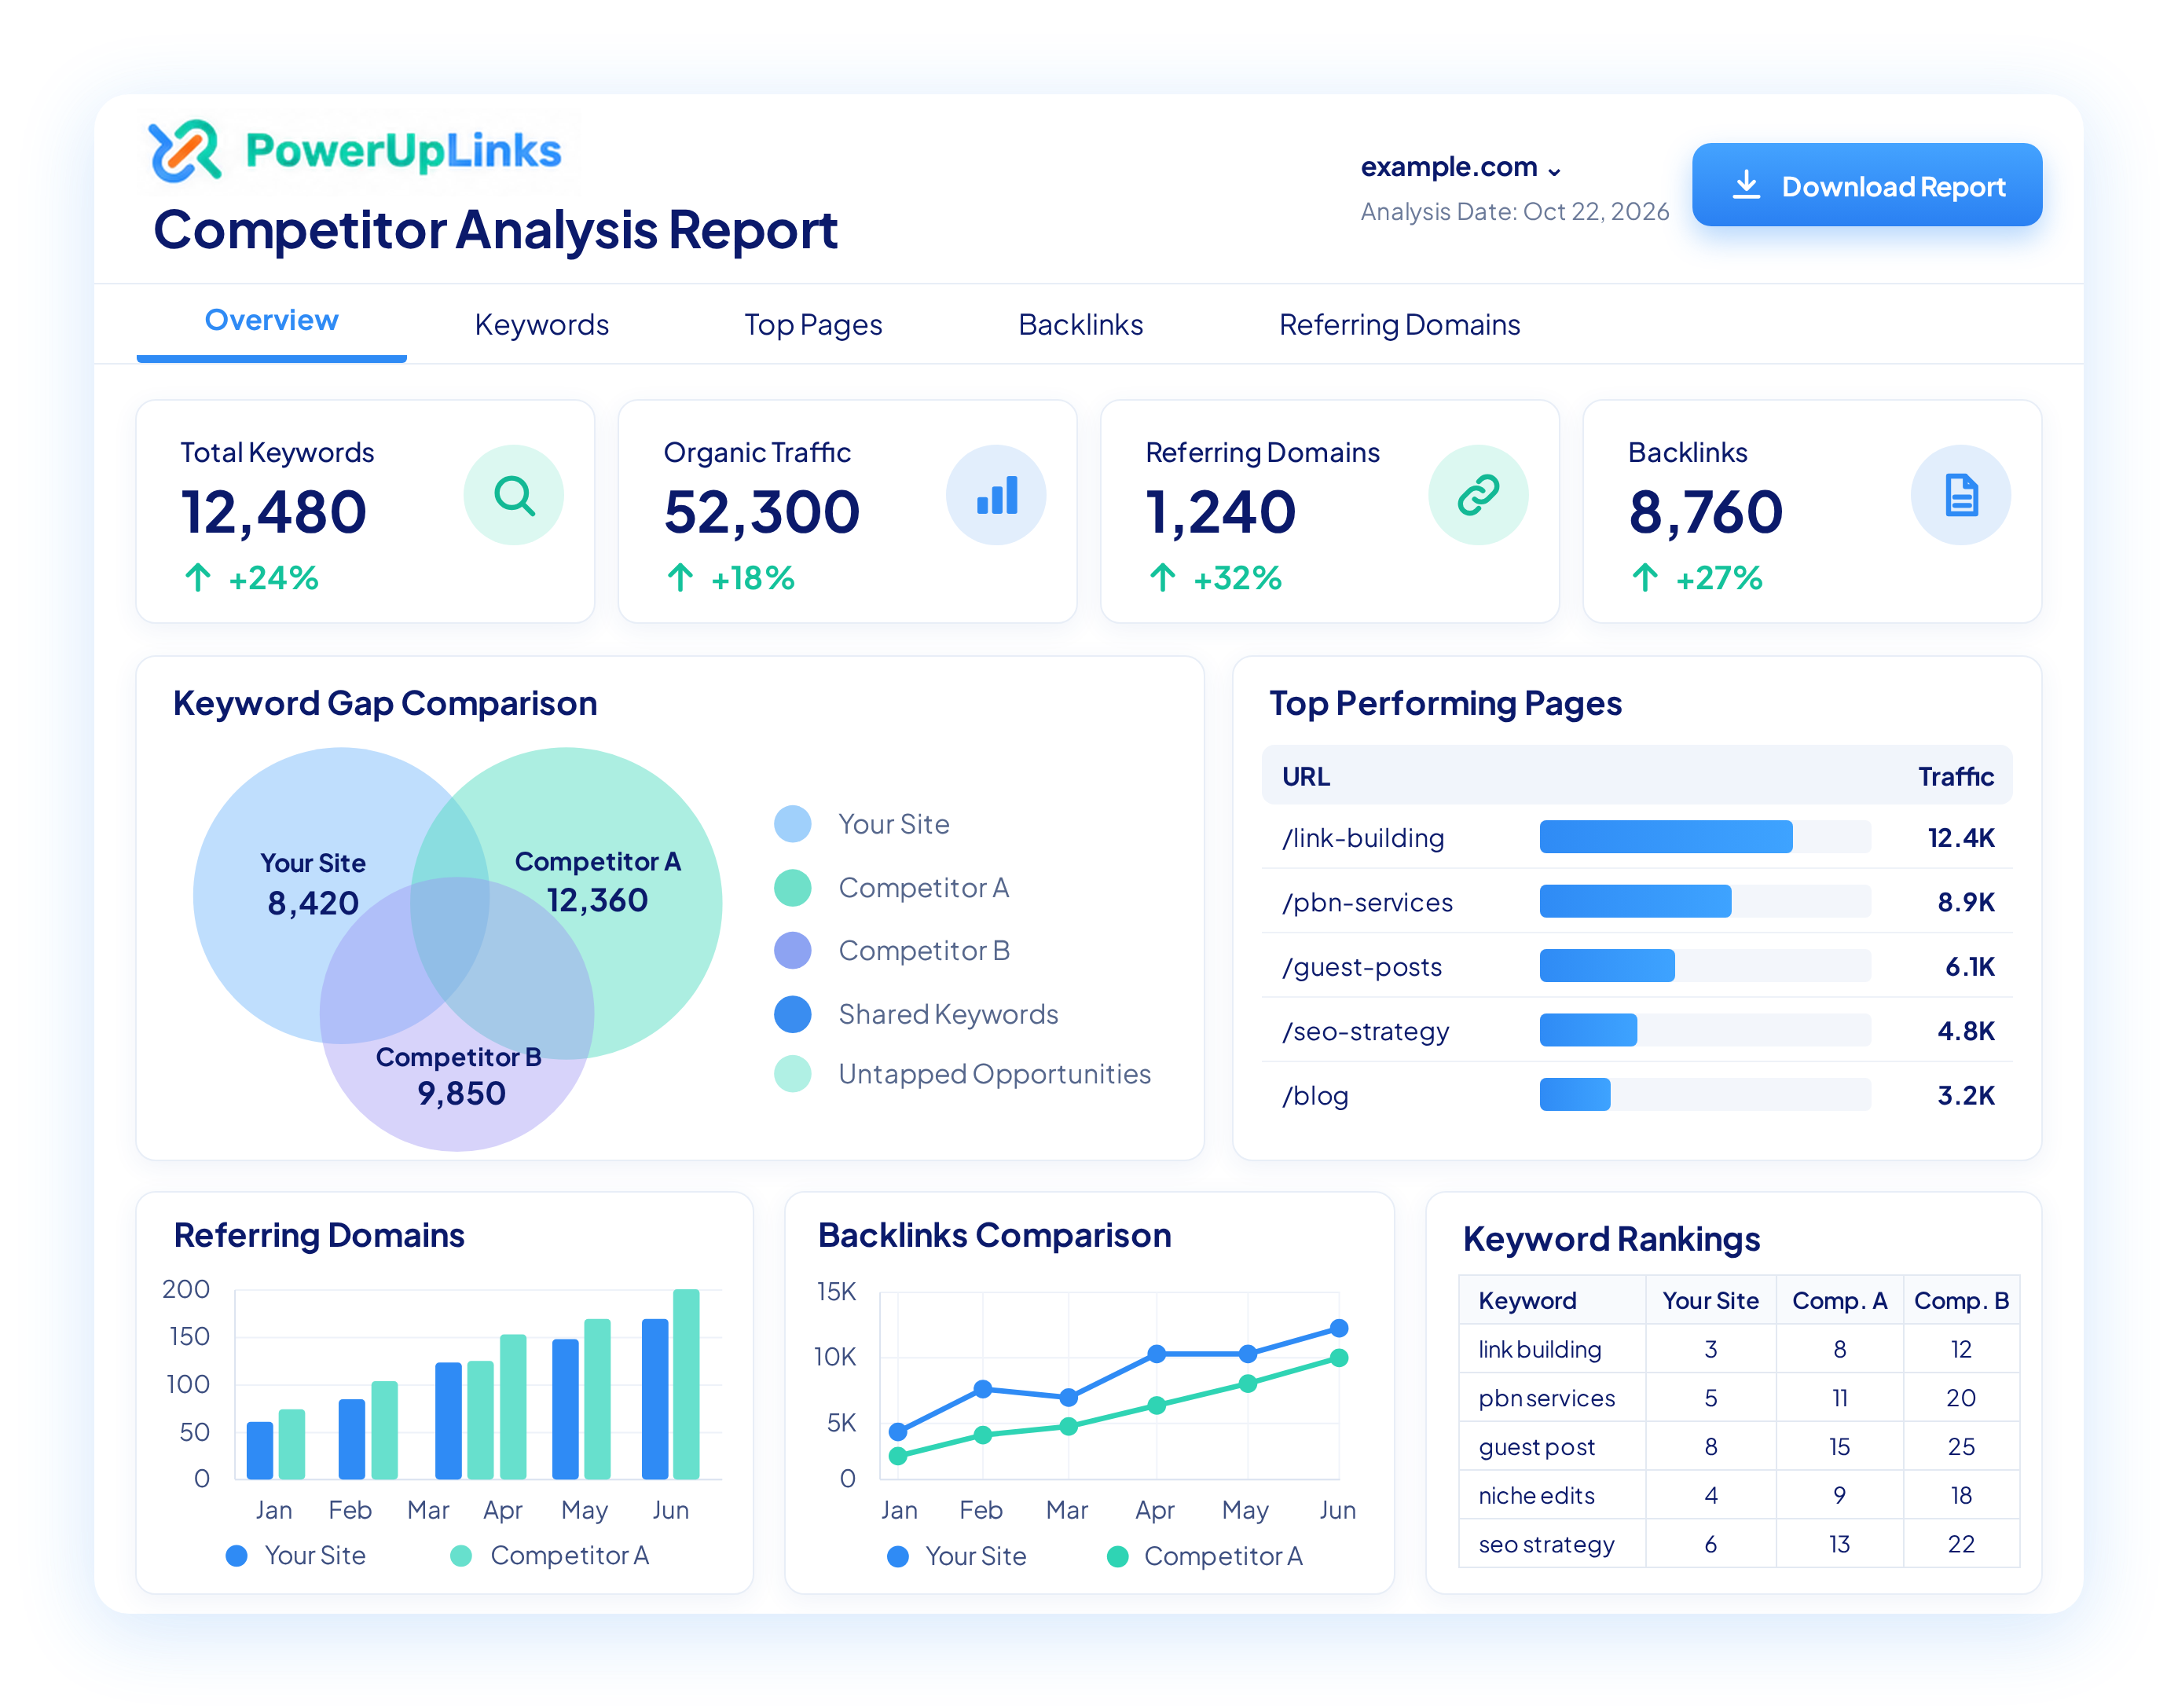Open the Referring Domains tab
Image resolution: width=2178 pixels, height=1708 pixels.
click(x=1399, y=325)
